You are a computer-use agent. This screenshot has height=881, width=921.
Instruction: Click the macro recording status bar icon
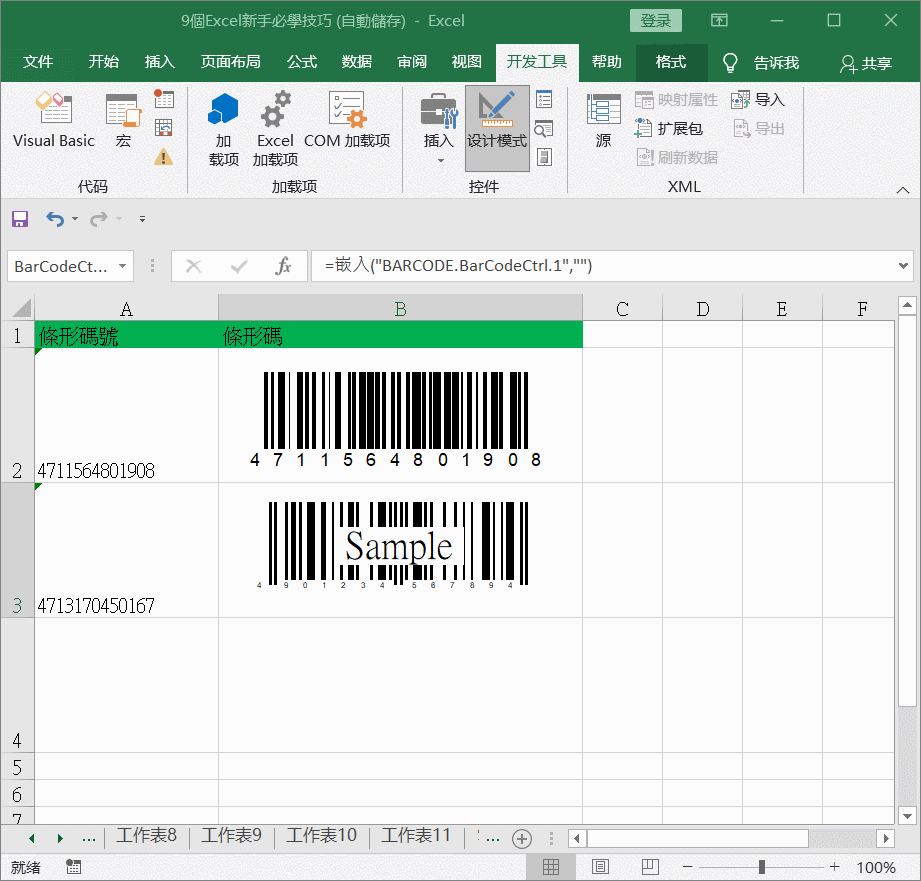tap(73, 867)
